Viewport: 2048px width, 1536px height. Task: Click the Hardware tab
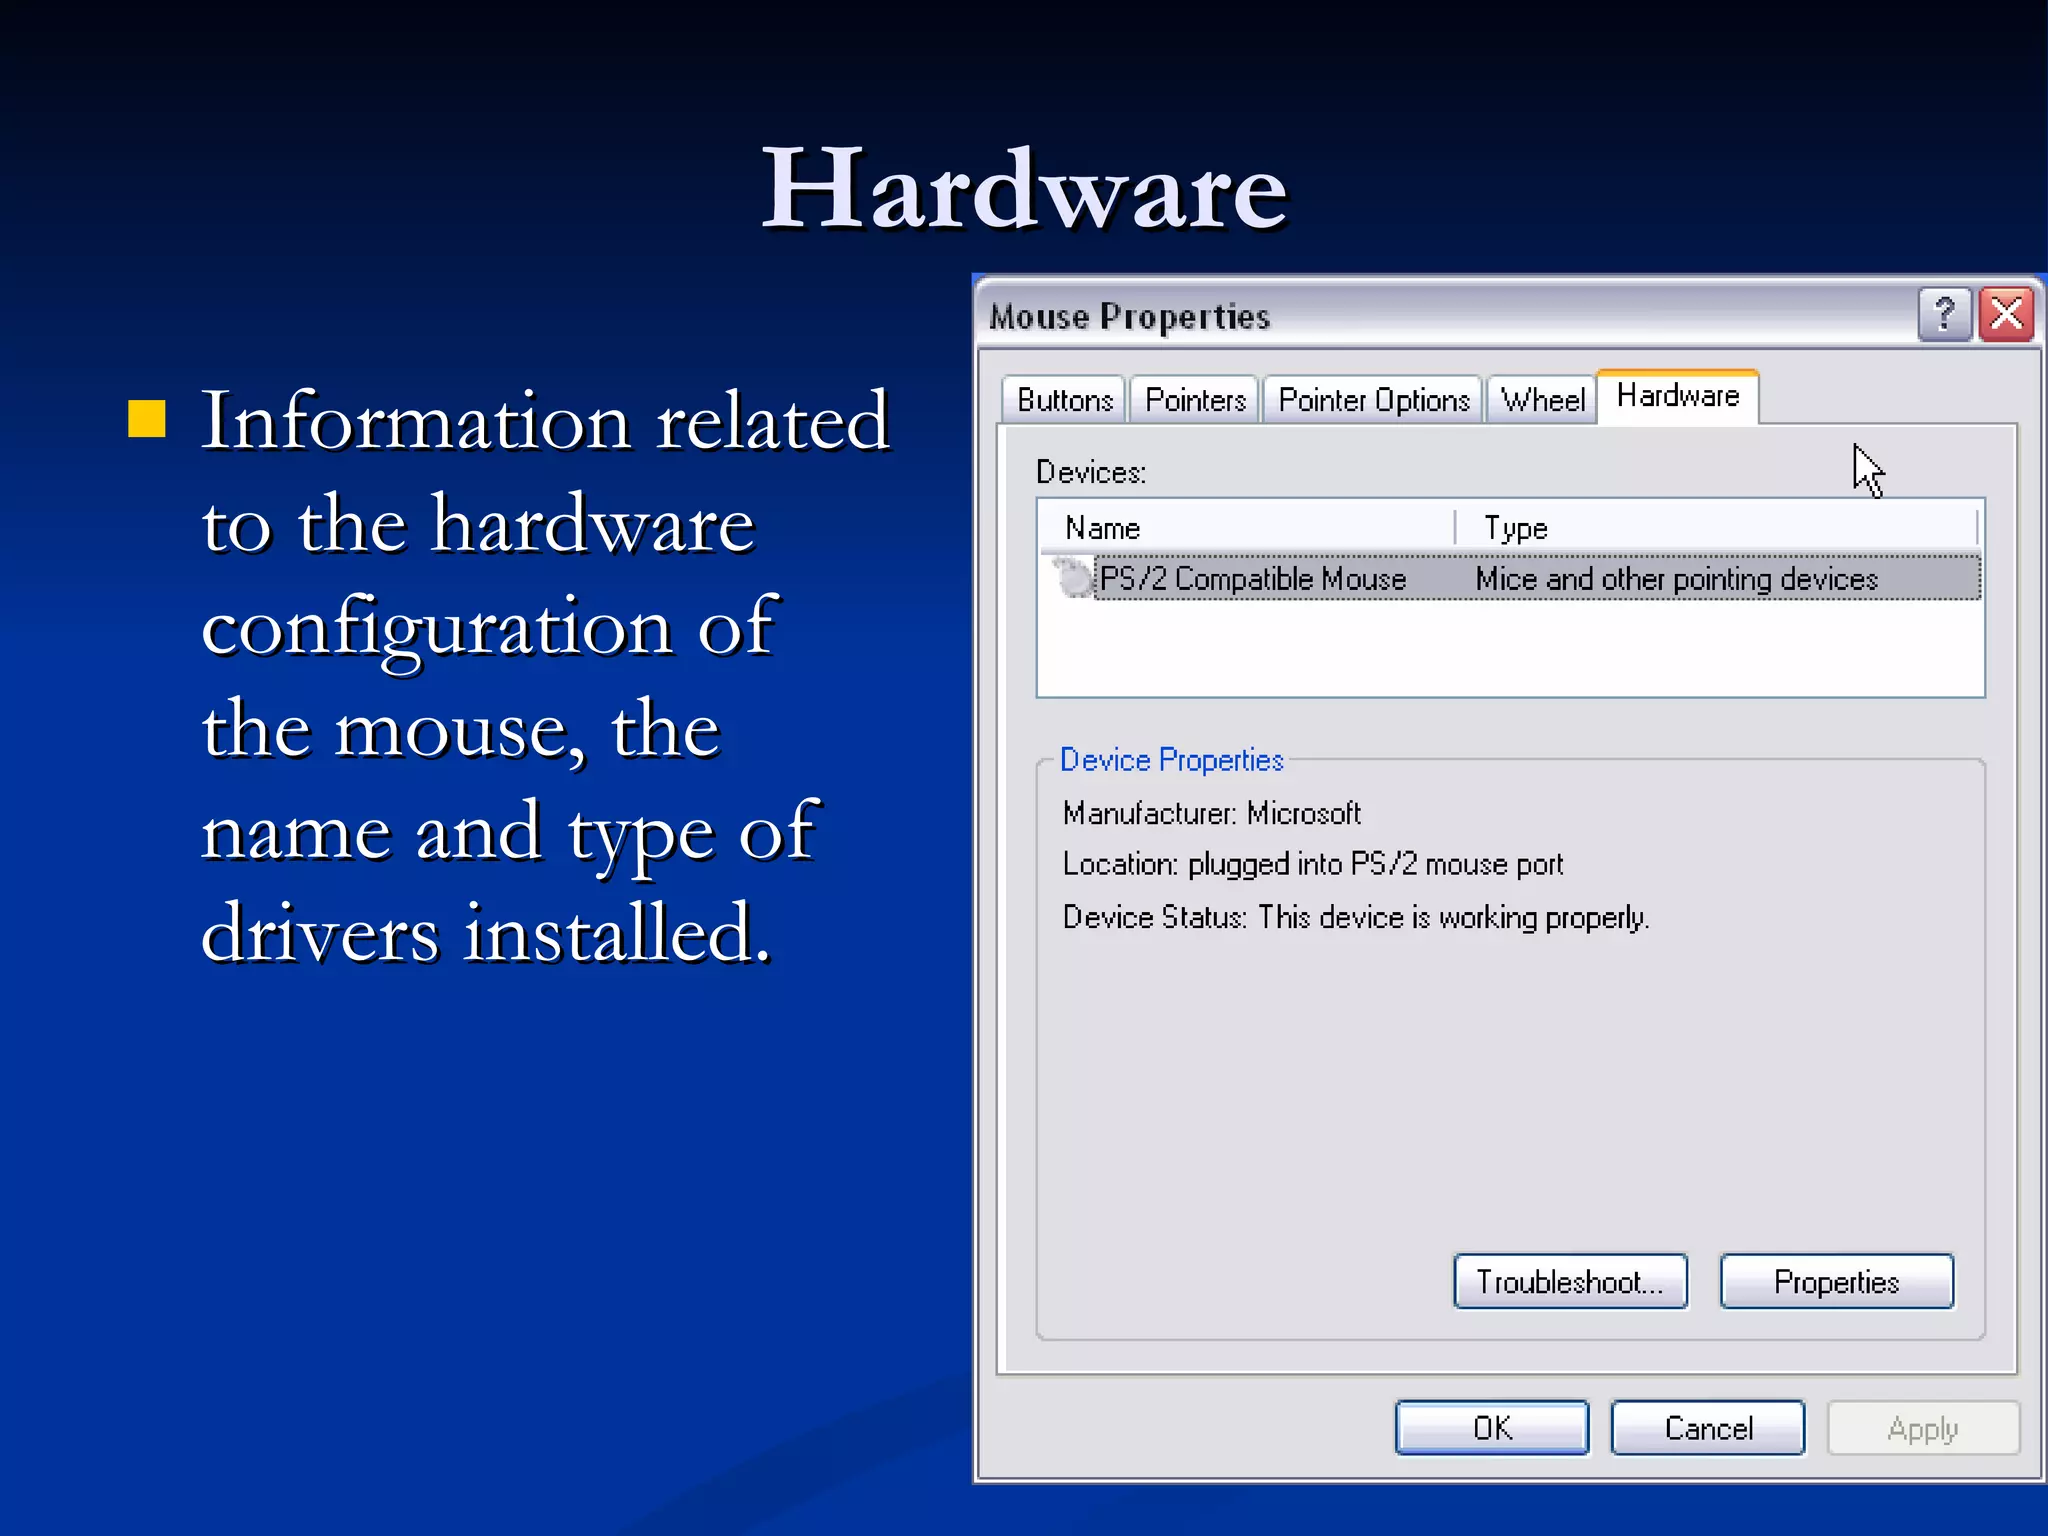(1678, 397)
